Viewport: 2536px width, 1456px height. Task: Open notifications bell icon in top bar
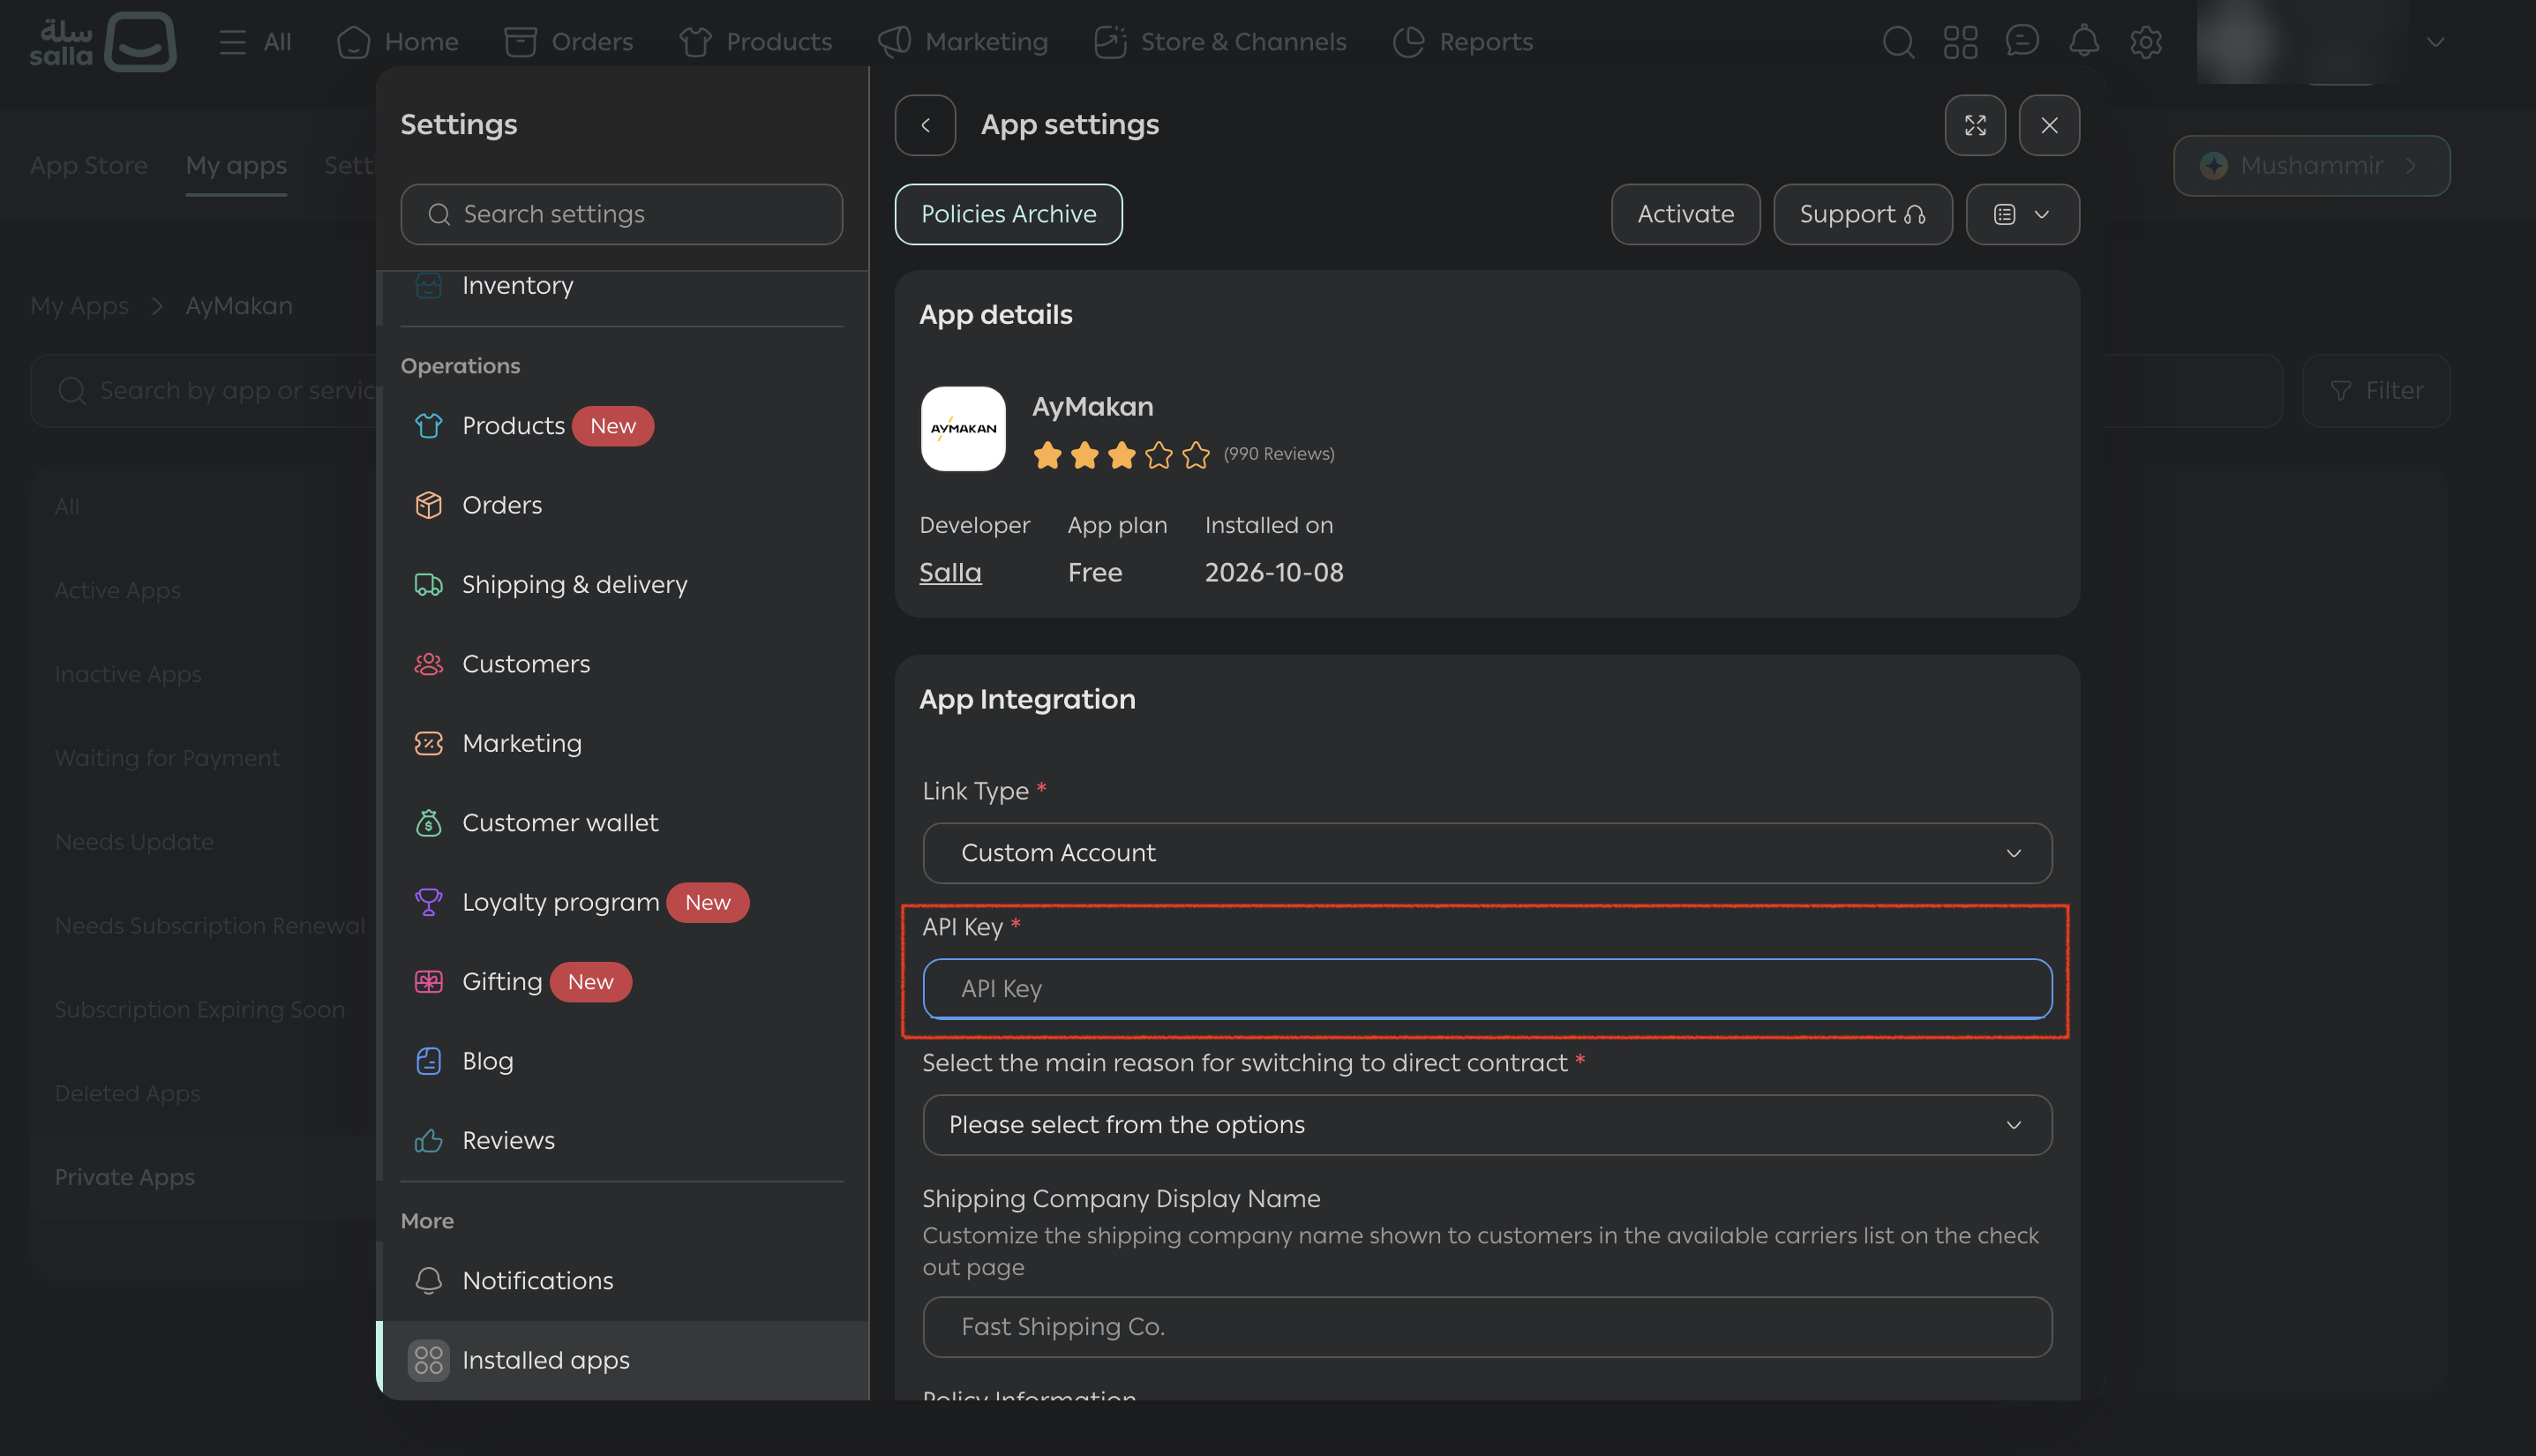pos(2084,42)
